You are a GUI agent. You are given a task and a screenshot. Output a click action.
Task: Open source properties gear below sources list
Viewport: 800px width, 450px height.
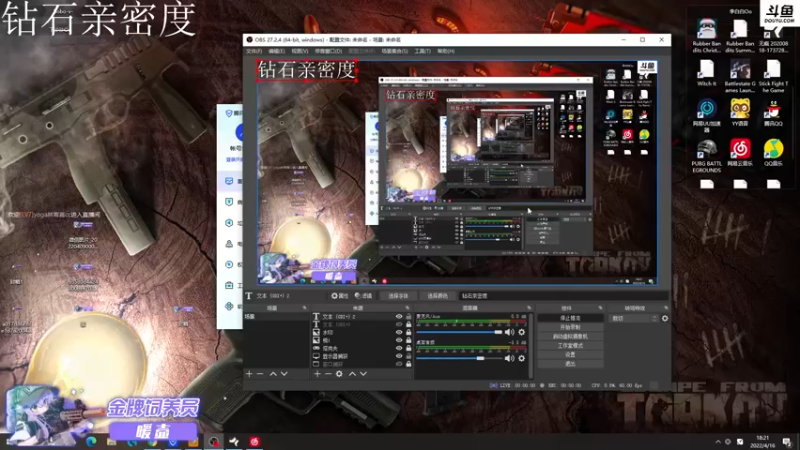(339, 374)
